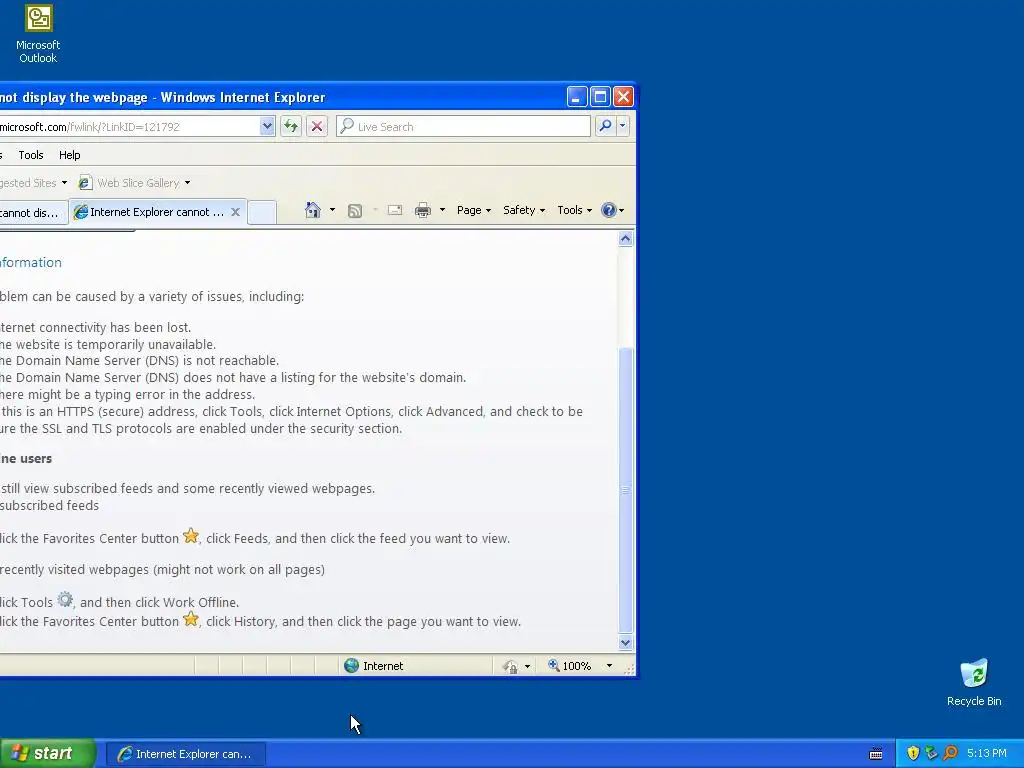Screen dimensions: 1024x768
Task: Minimize the Internet Explorer window
Action: (x=576, y=97)
